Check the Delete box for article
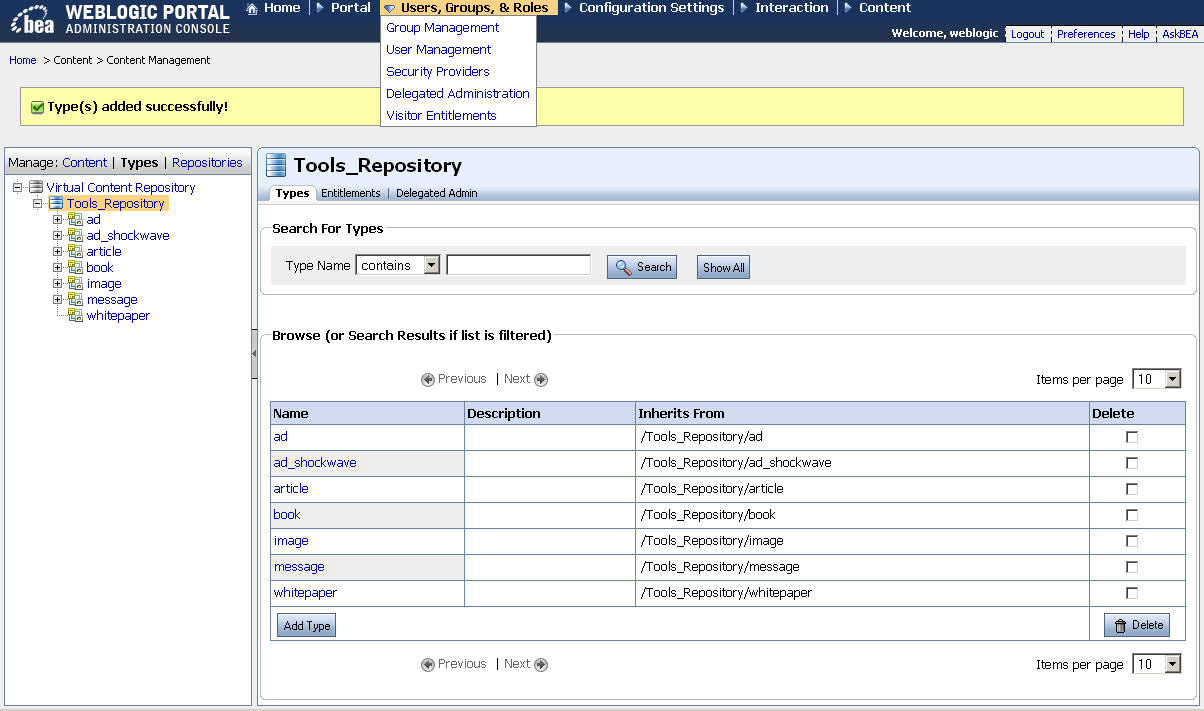The height and width of the screenshot is (711, 1204). click(x=1132, y=489)
